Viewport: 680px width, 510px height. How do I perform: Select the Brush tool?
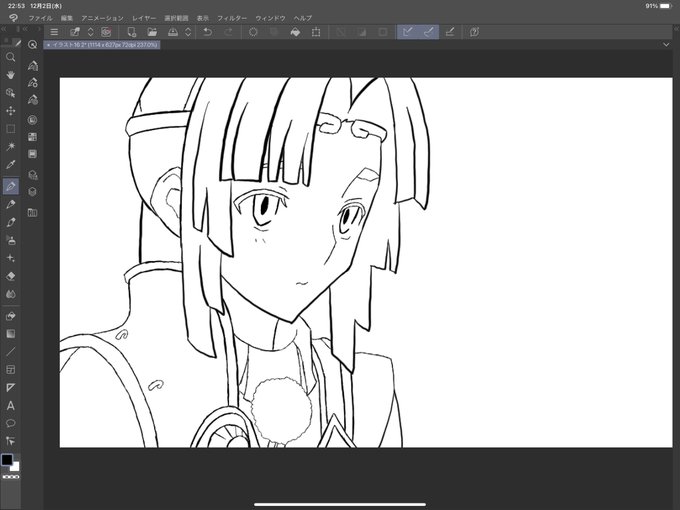tap(11, 222)
